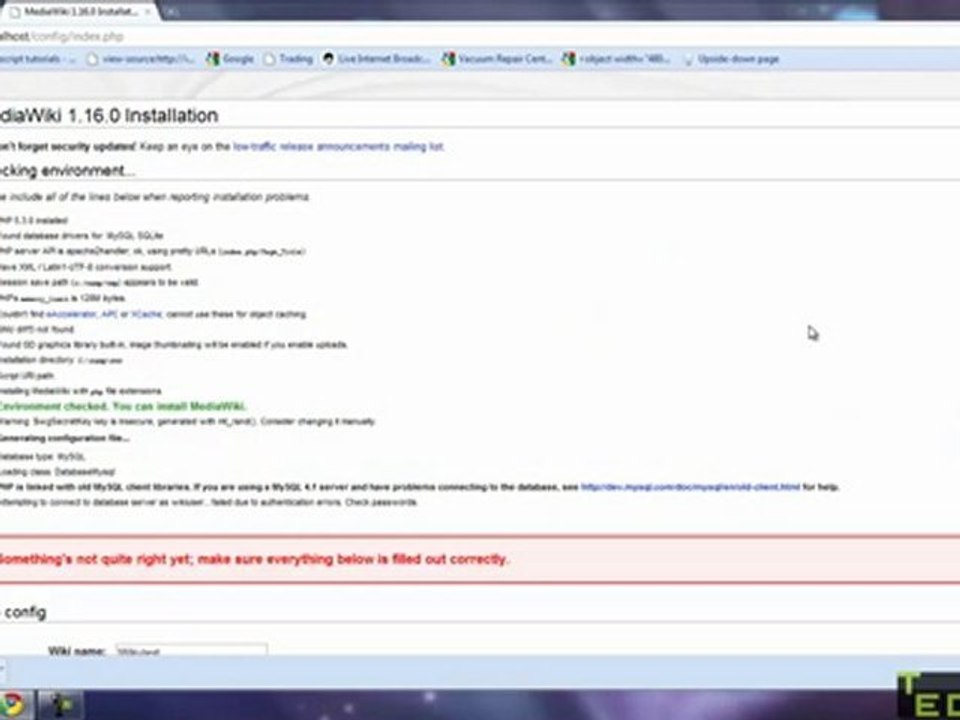Follow the low-traffic release announcements mailing list link
960x720 pixels.
point(338,147)
